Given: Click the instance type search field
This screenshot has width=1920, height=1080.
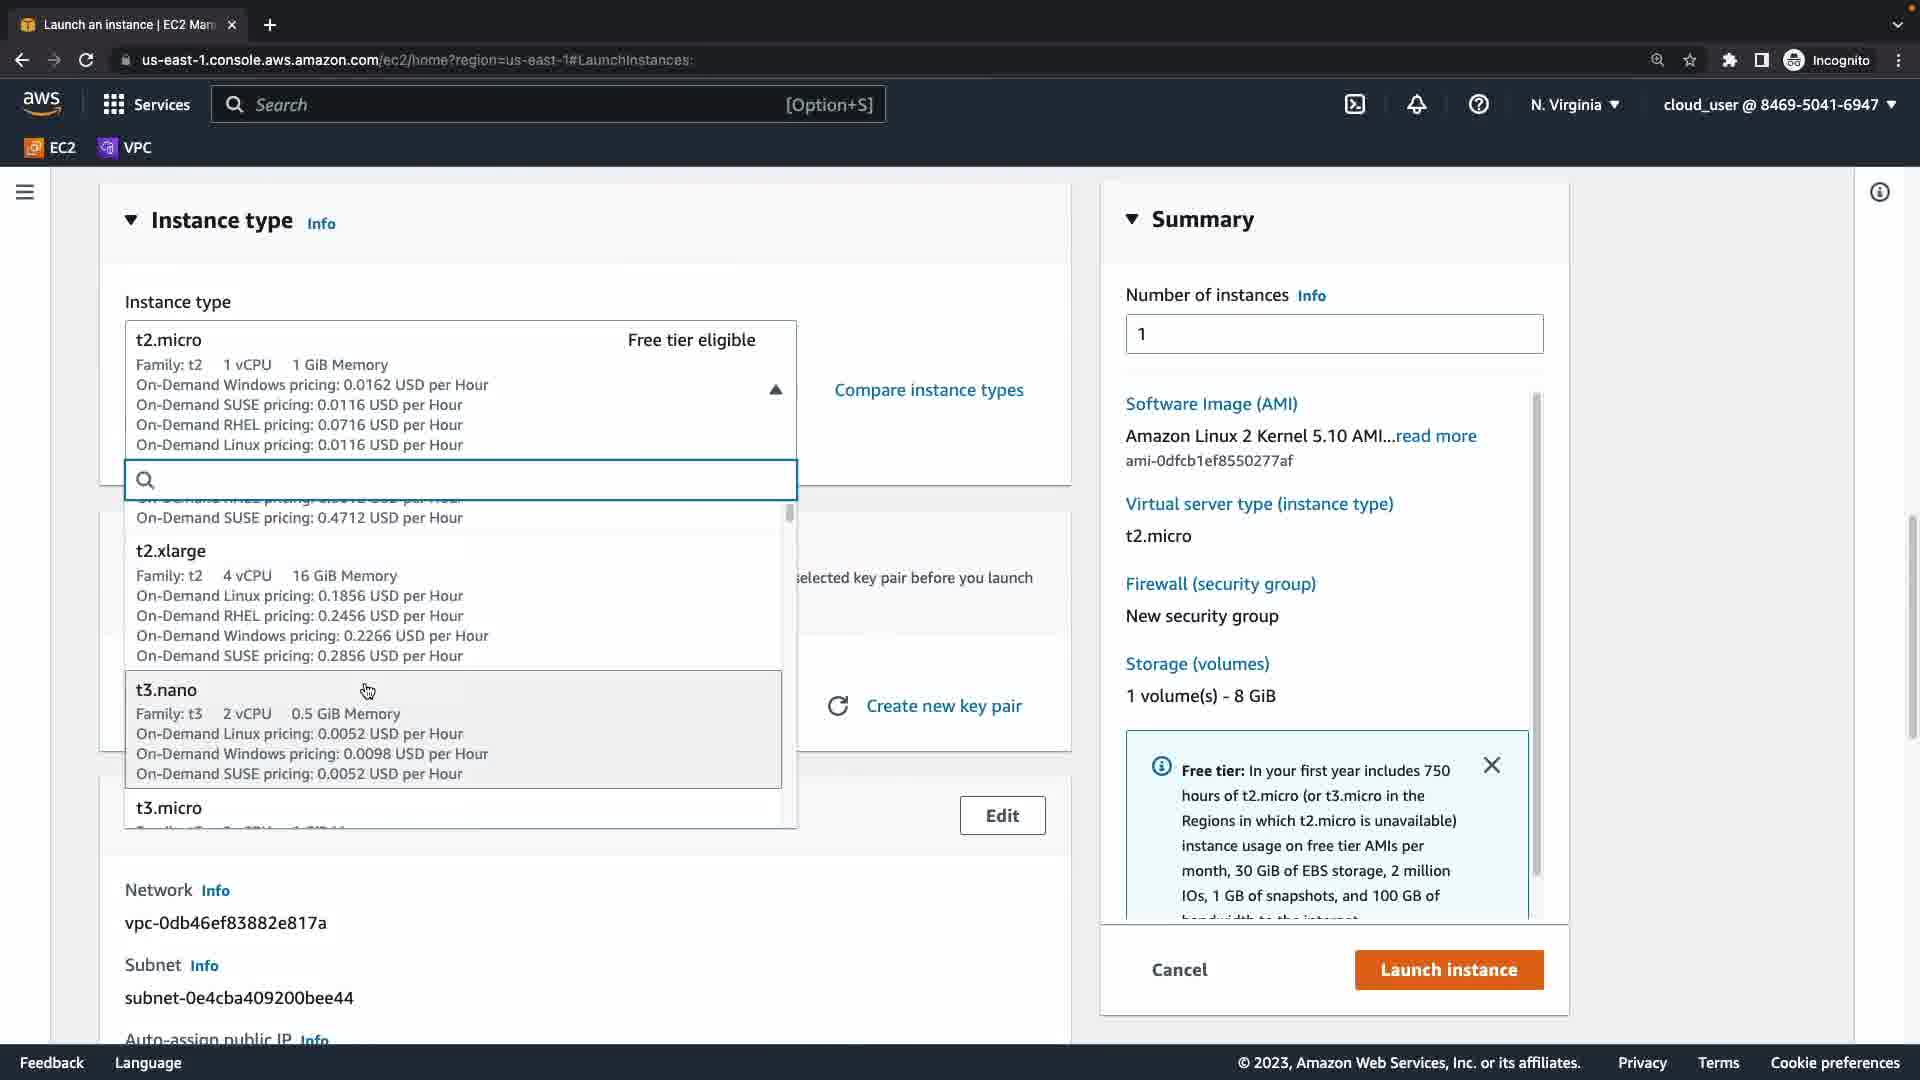Looking at the screenshot, I should [470, 480].
